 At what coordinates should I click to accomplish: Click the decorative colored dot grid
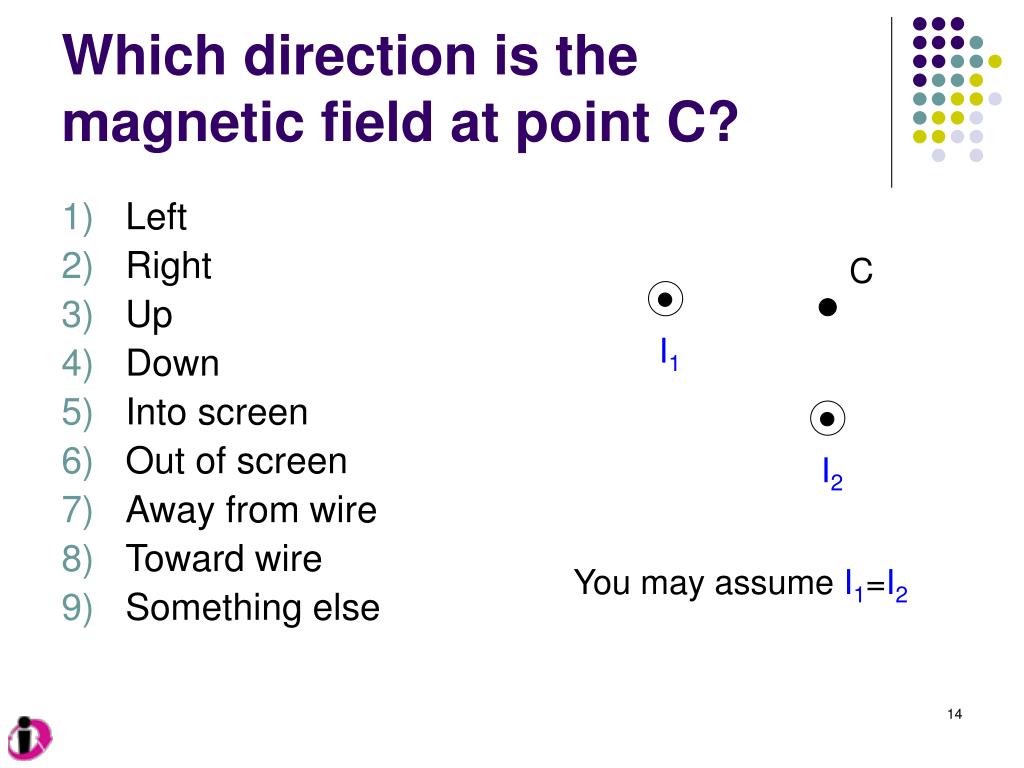click(957, 89)
